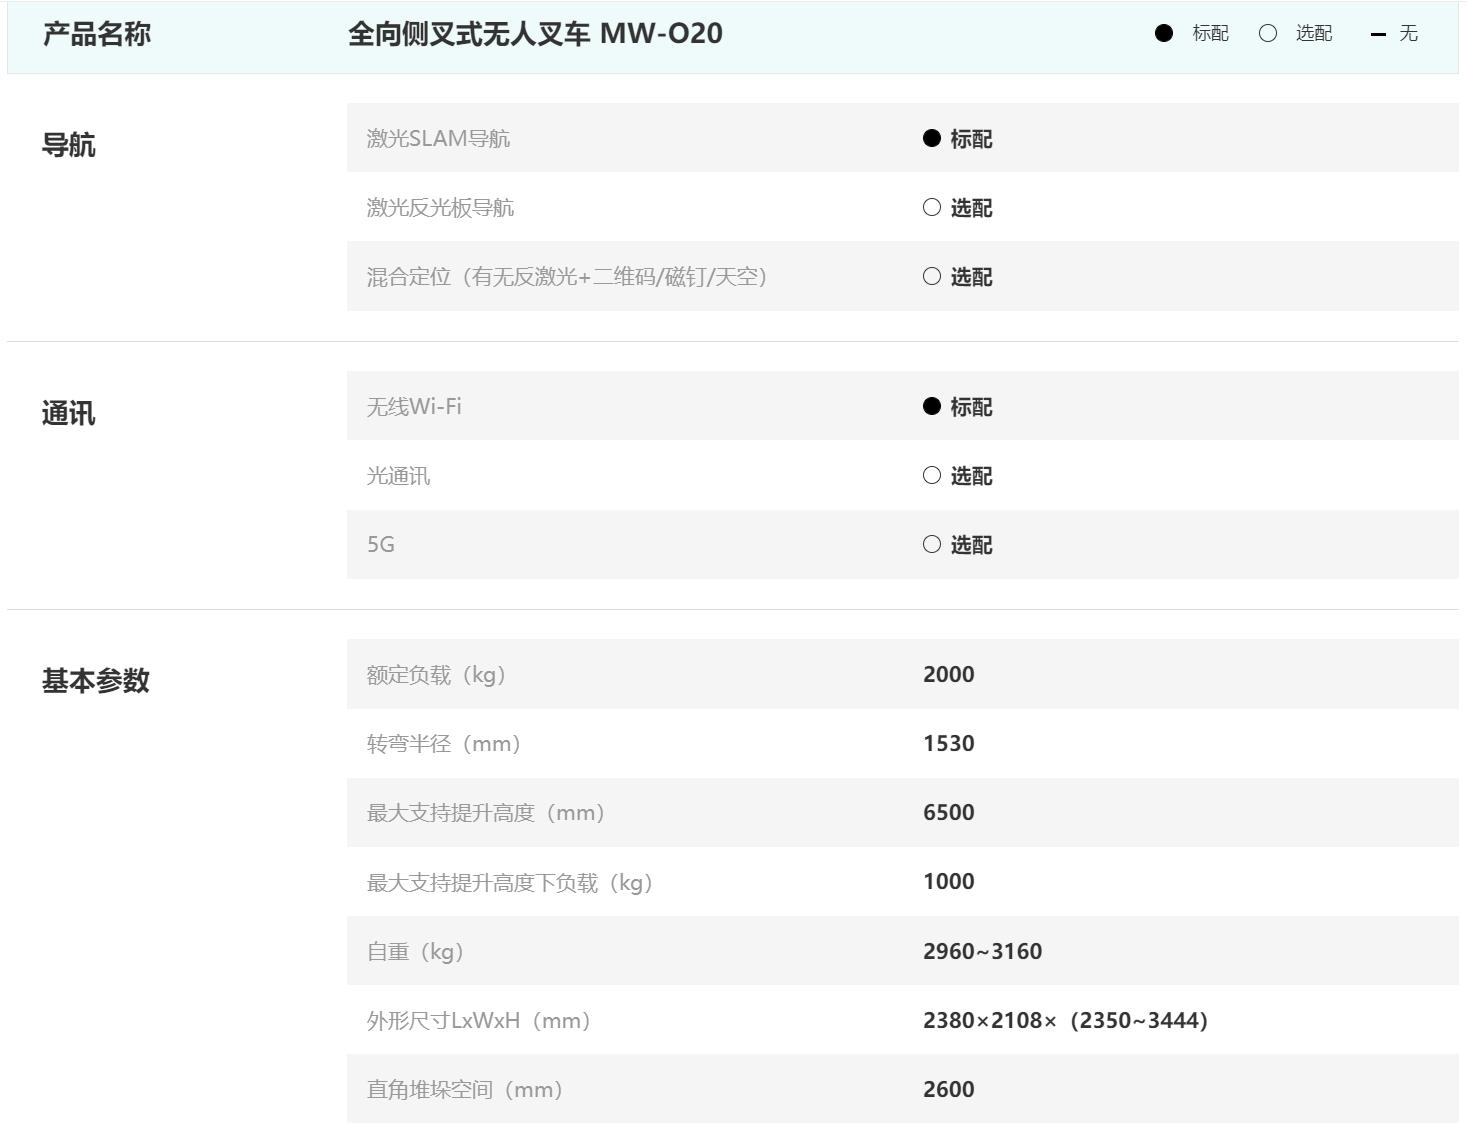Click the hollow 选配 legend circle in header
Viewport: 1467px width, 1124px height.
pyautogui.click(x=1268, y=33)
